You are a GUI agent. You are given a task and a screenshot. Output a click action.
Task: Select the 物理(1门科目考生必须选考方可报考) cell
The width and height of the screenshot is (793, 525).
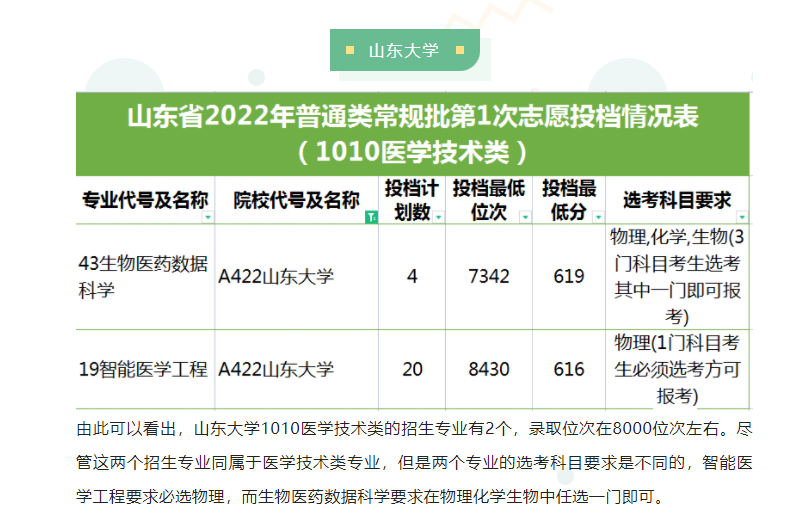click(x=677, y=369)
